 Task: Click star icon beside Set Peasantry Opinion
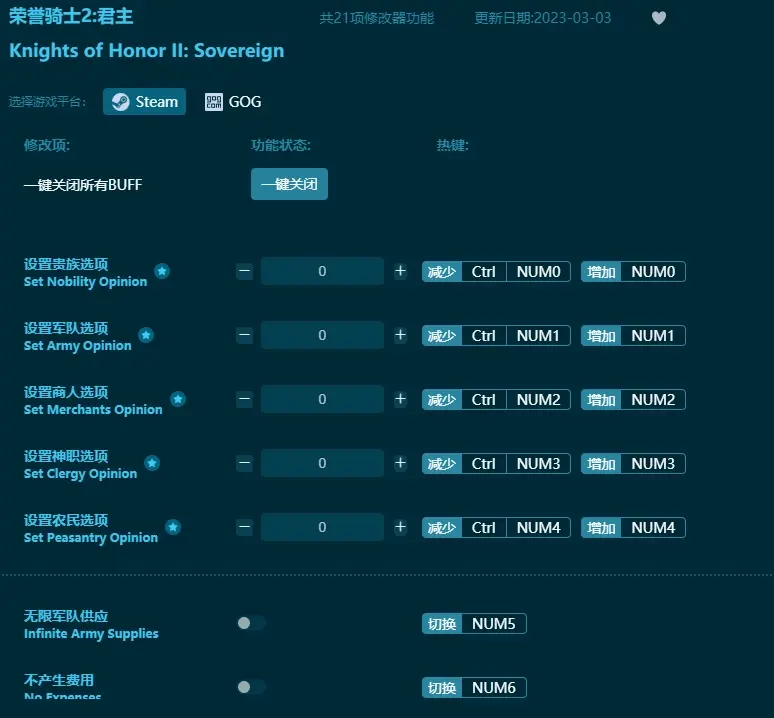click(173, 527)
